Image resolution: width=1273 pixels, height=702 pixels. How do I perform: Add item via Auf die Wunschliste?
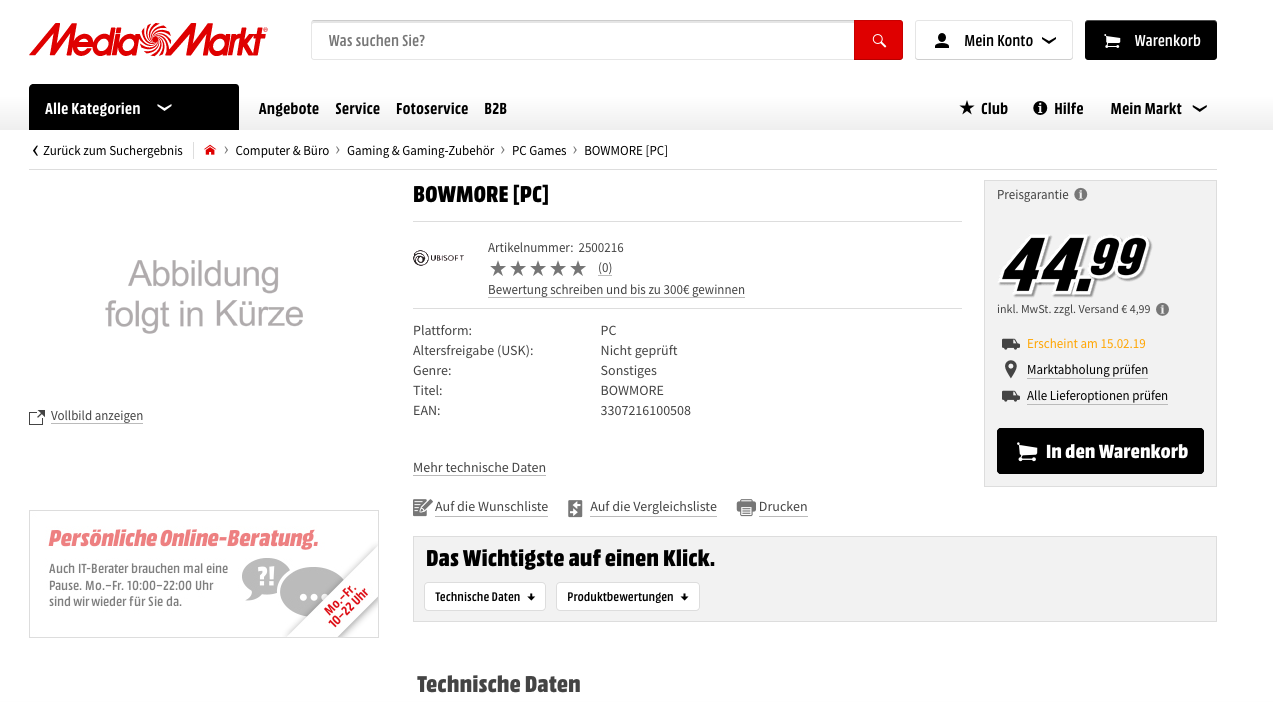point(490,507)
